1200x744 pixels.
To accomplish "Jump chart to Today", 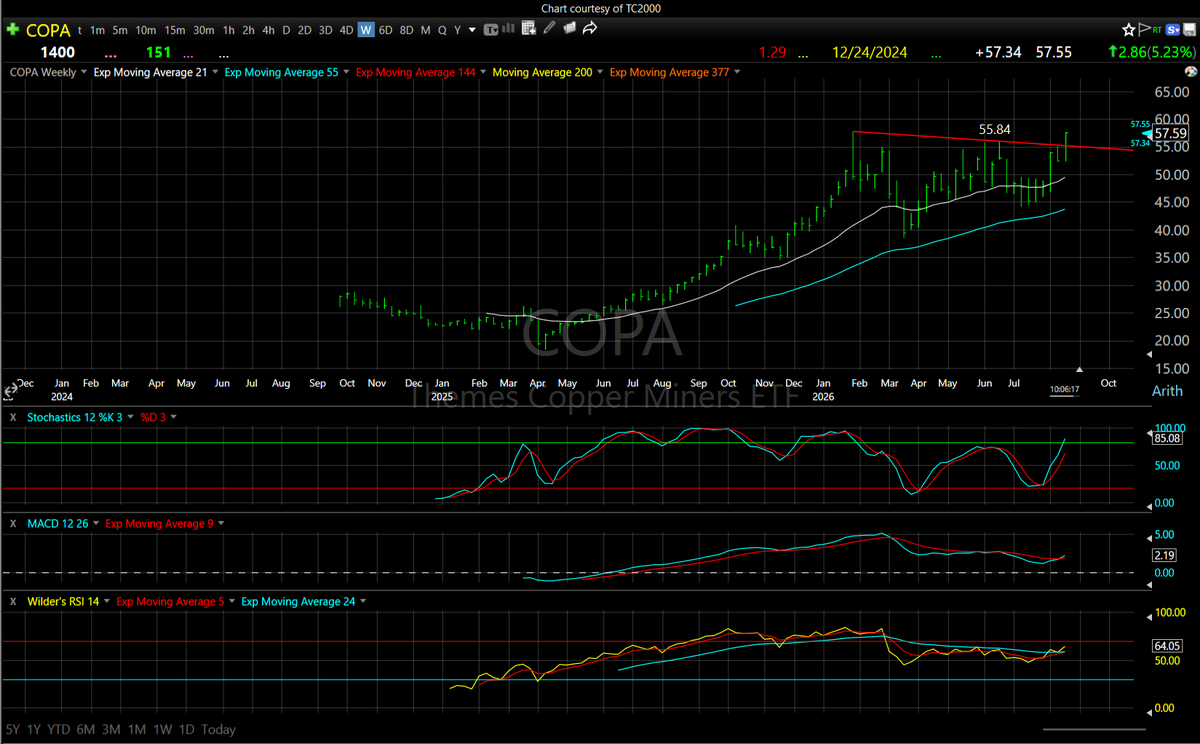I will pyautogui.click(x=218, y=729).
